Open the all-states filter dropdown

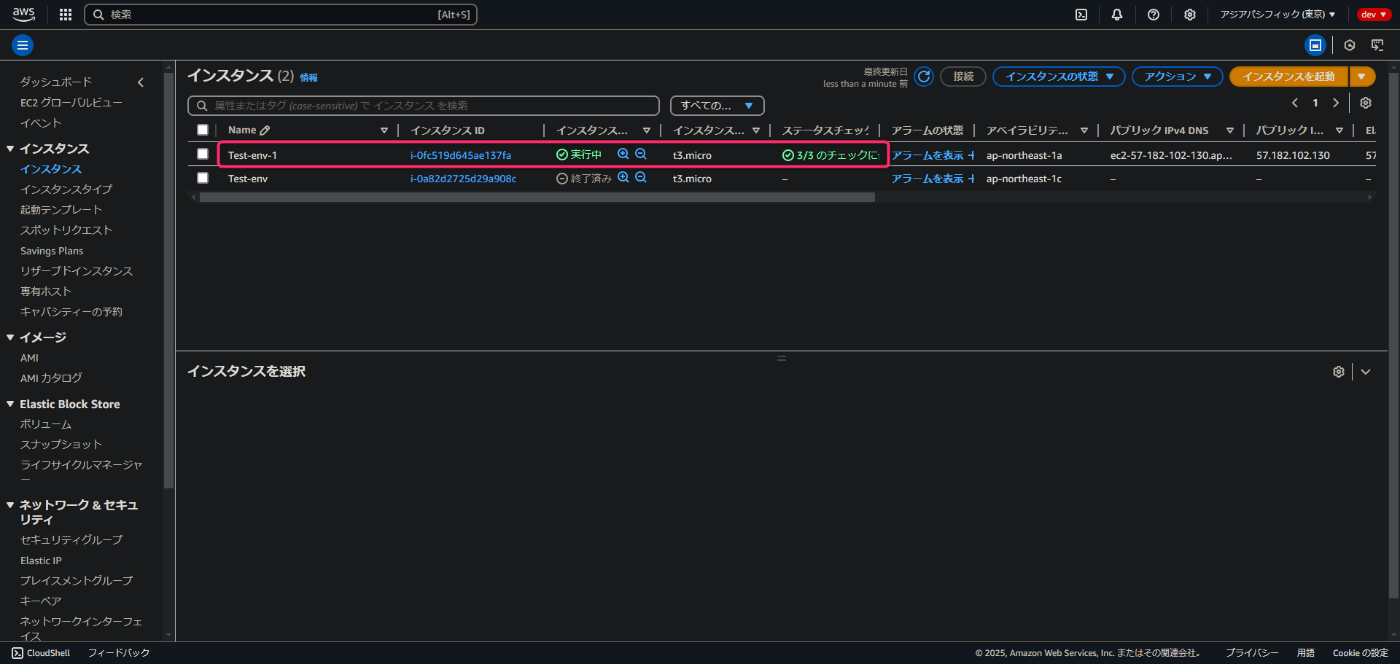(x=717, y=105)
